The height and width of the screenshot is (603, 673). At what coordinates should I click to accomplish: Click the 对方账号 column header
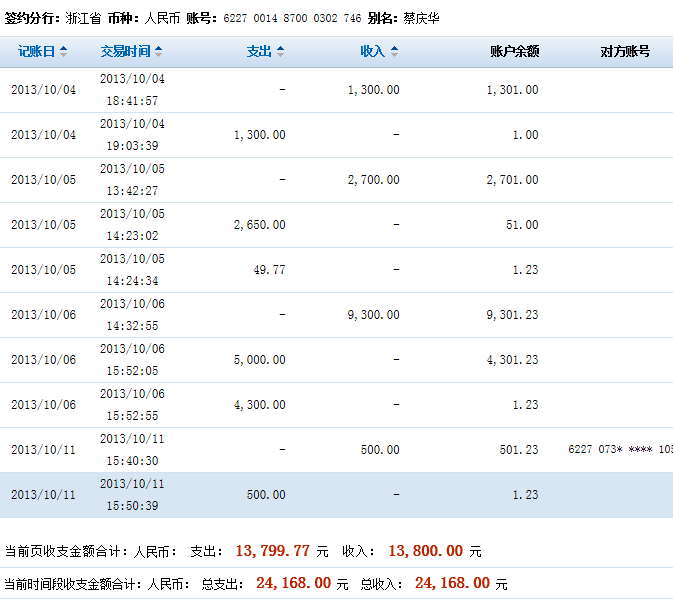click(624, 51)
